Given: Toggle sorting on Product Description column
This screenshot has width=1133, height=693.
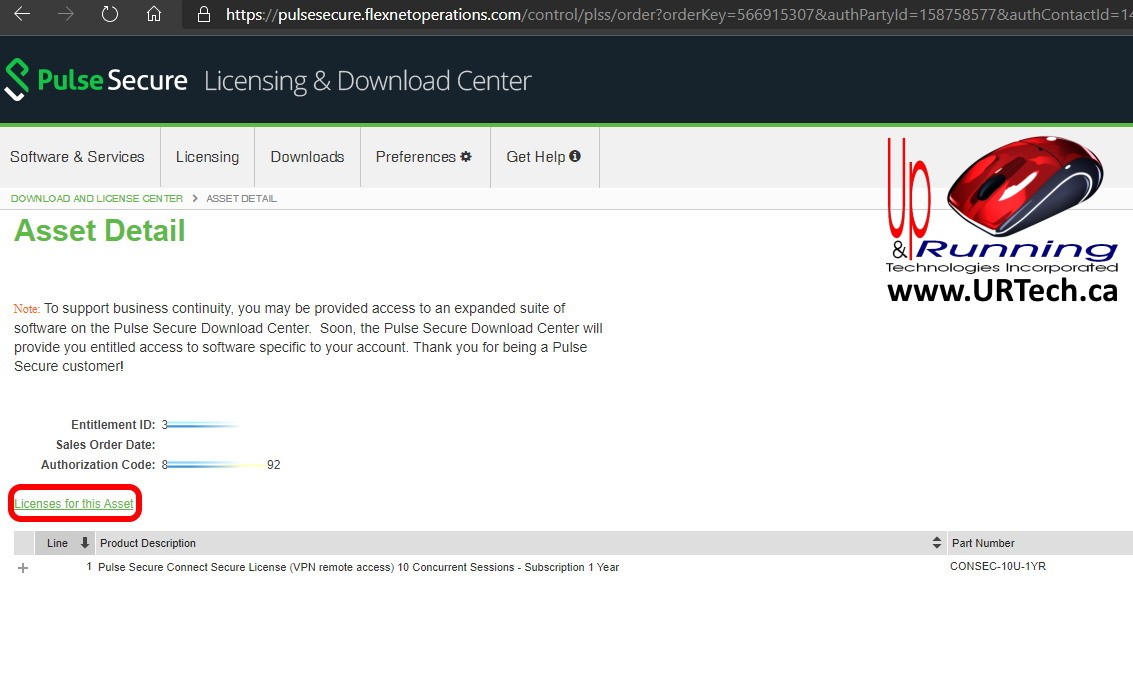Looking at the screenshot, I should (x=936, y=543).
